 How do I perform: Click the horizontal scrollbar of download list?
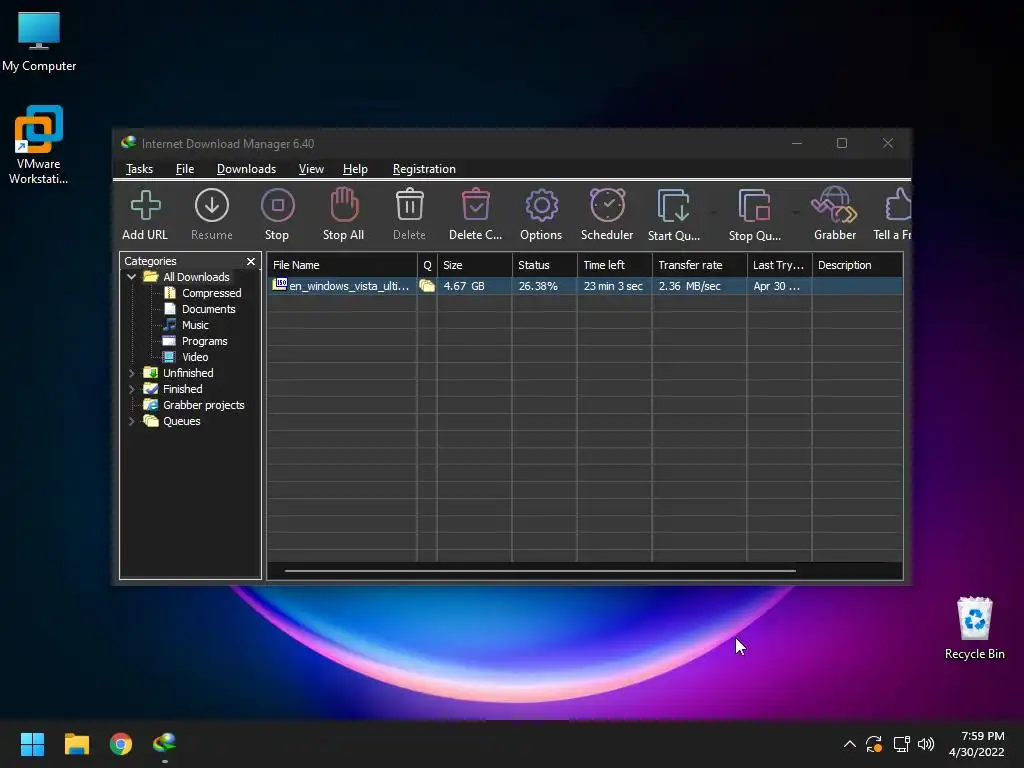tap(540, 571)
